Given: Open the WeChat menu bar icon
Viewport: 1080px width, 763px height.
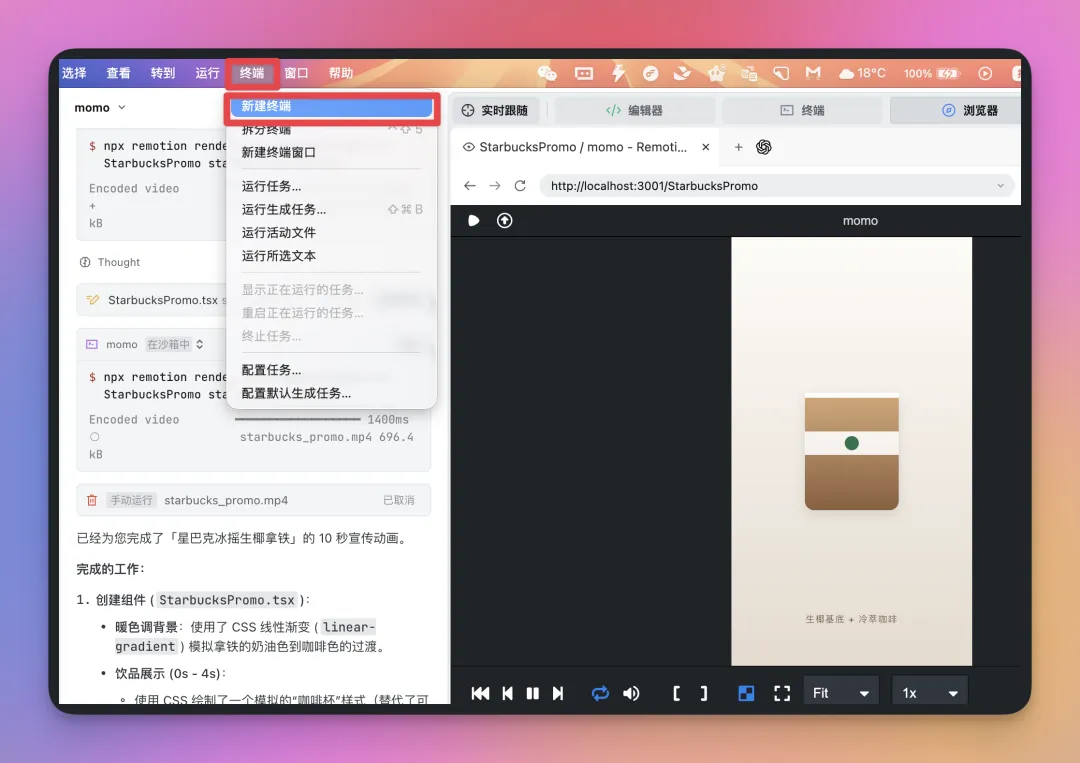Looking at the screenshot, I should (x=547, y=73).
